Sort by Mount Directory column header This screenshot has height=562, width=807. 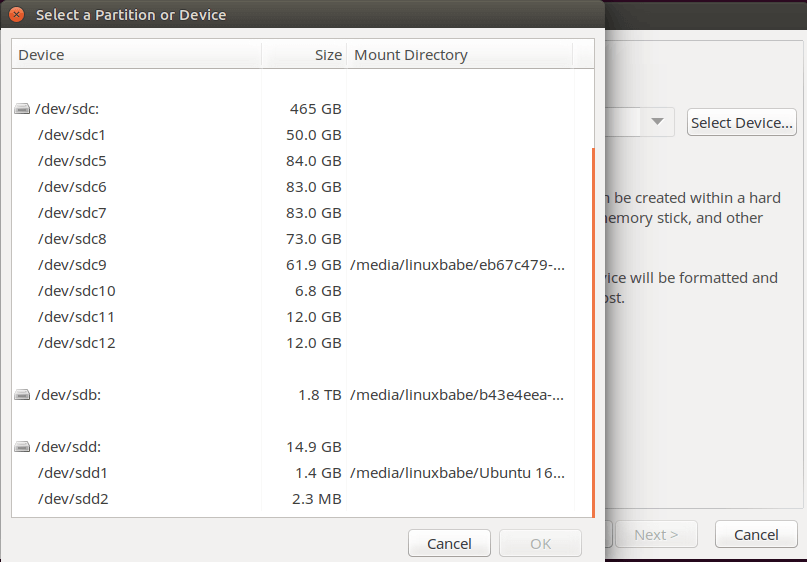(459, 55)
